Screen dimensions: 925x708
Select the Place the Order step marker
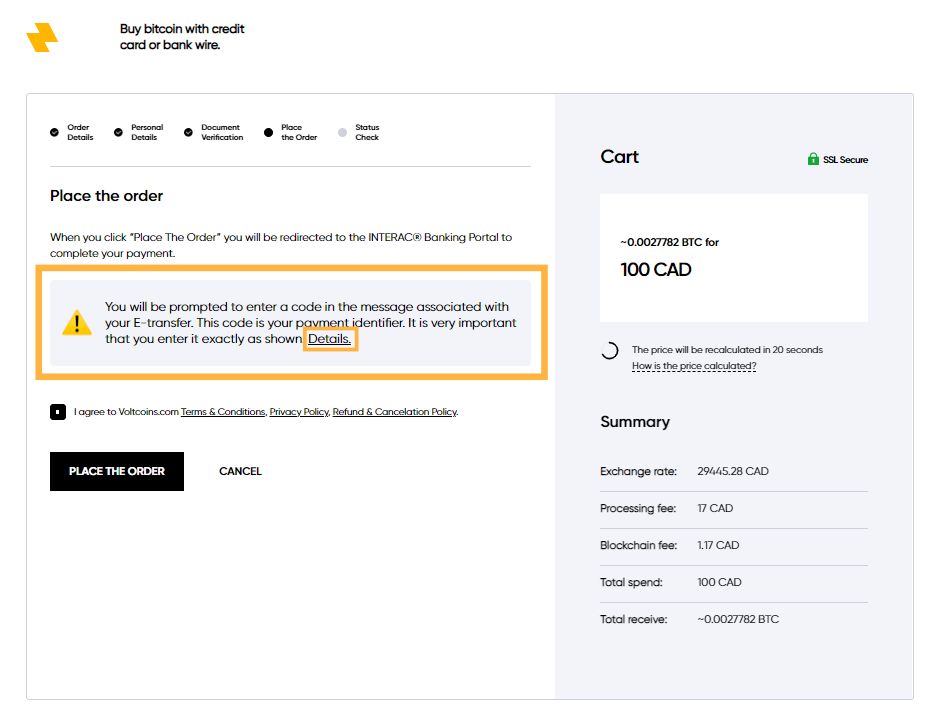[x=268, y=132]
